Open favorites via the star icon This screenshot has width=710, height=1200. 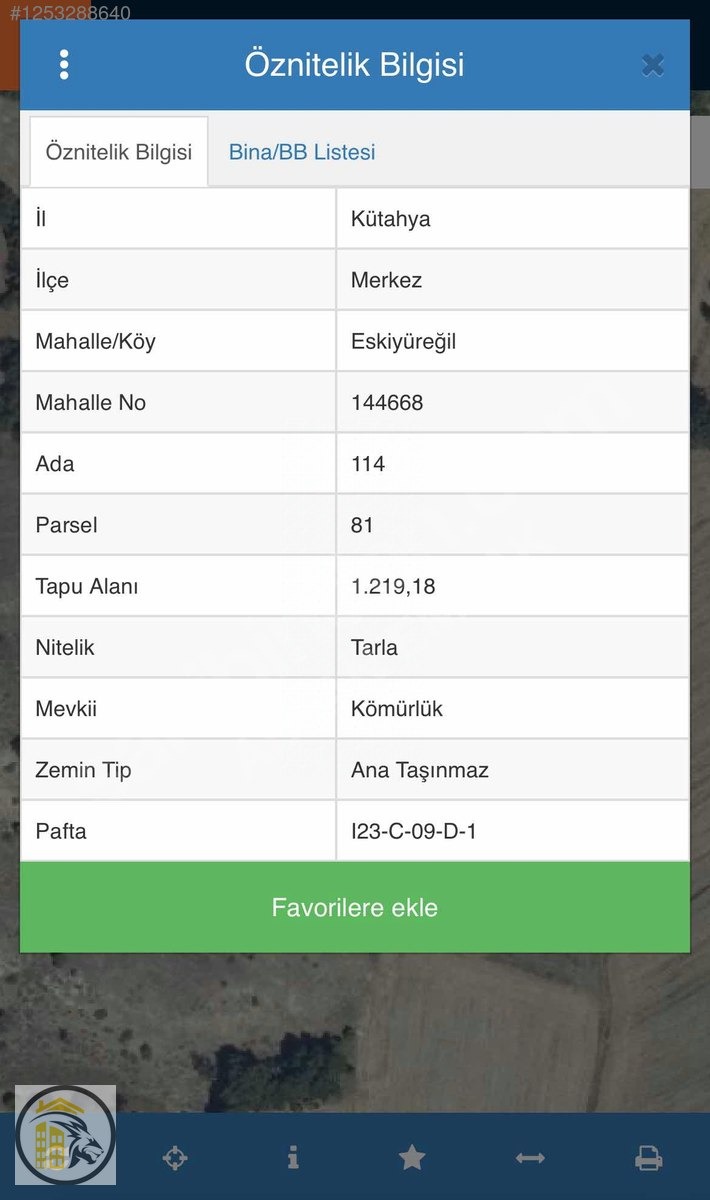412,1158
